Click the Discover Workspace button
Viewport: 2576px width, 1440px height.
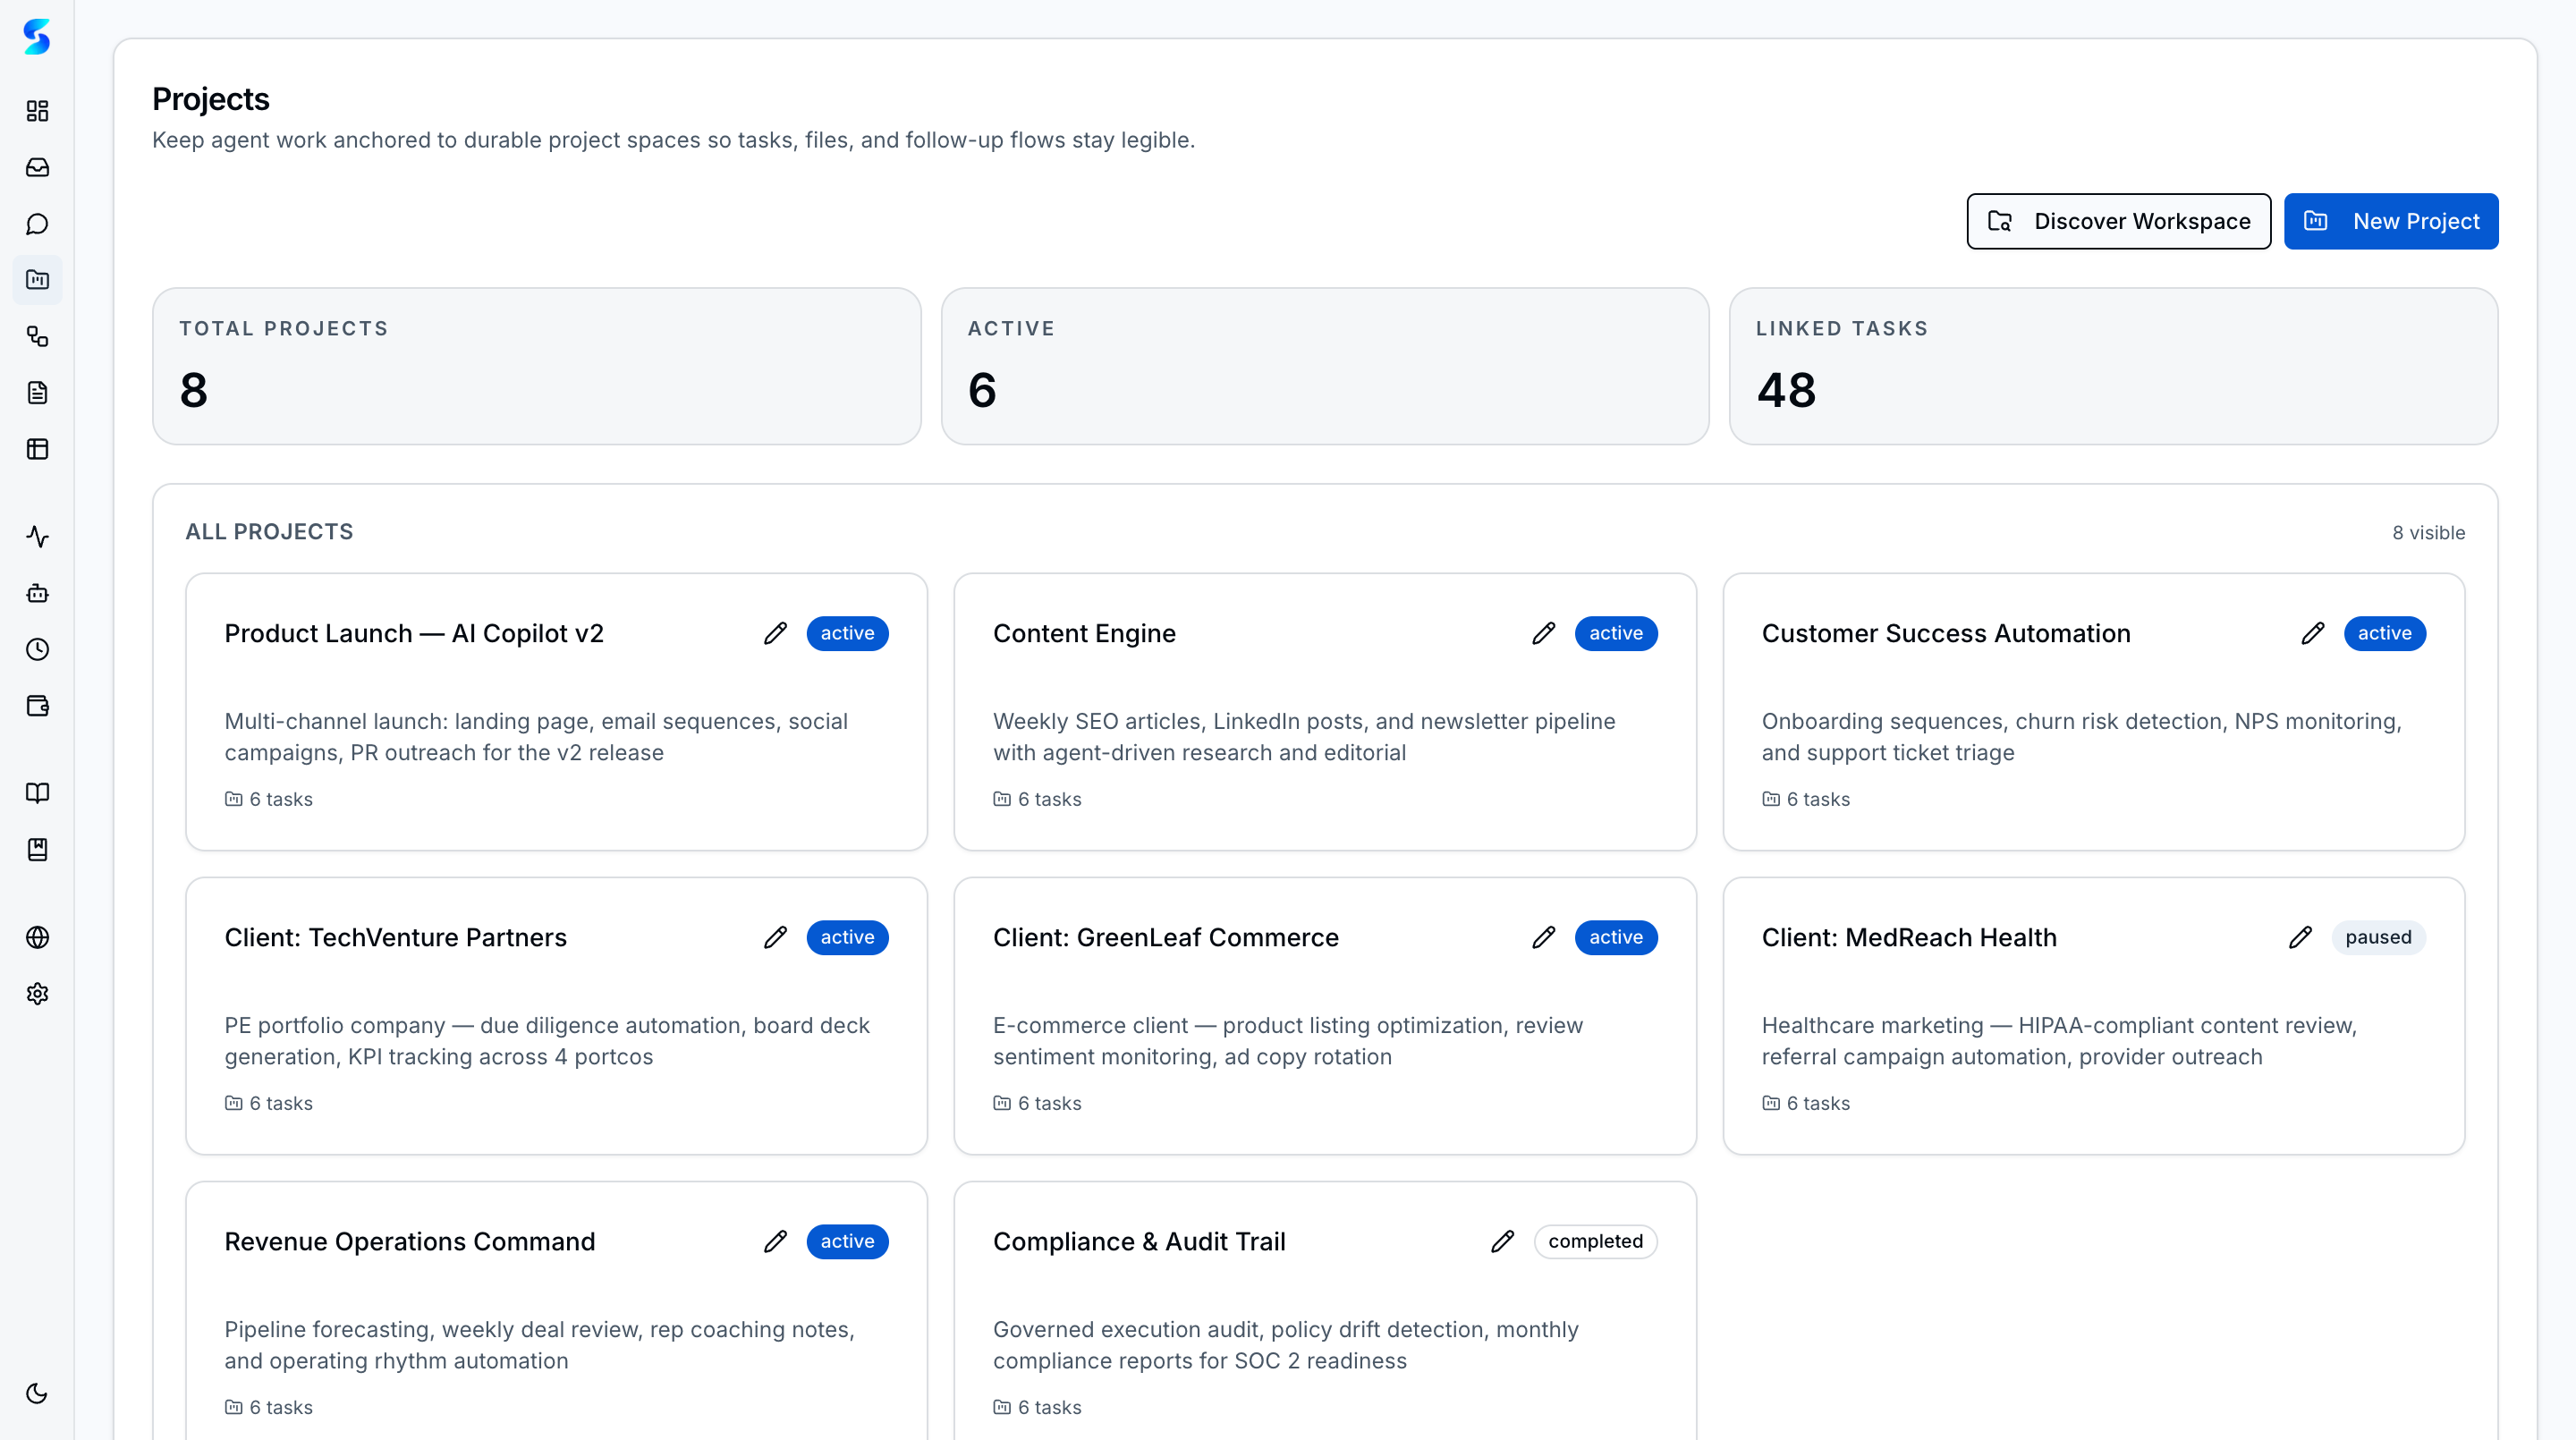2118,221
